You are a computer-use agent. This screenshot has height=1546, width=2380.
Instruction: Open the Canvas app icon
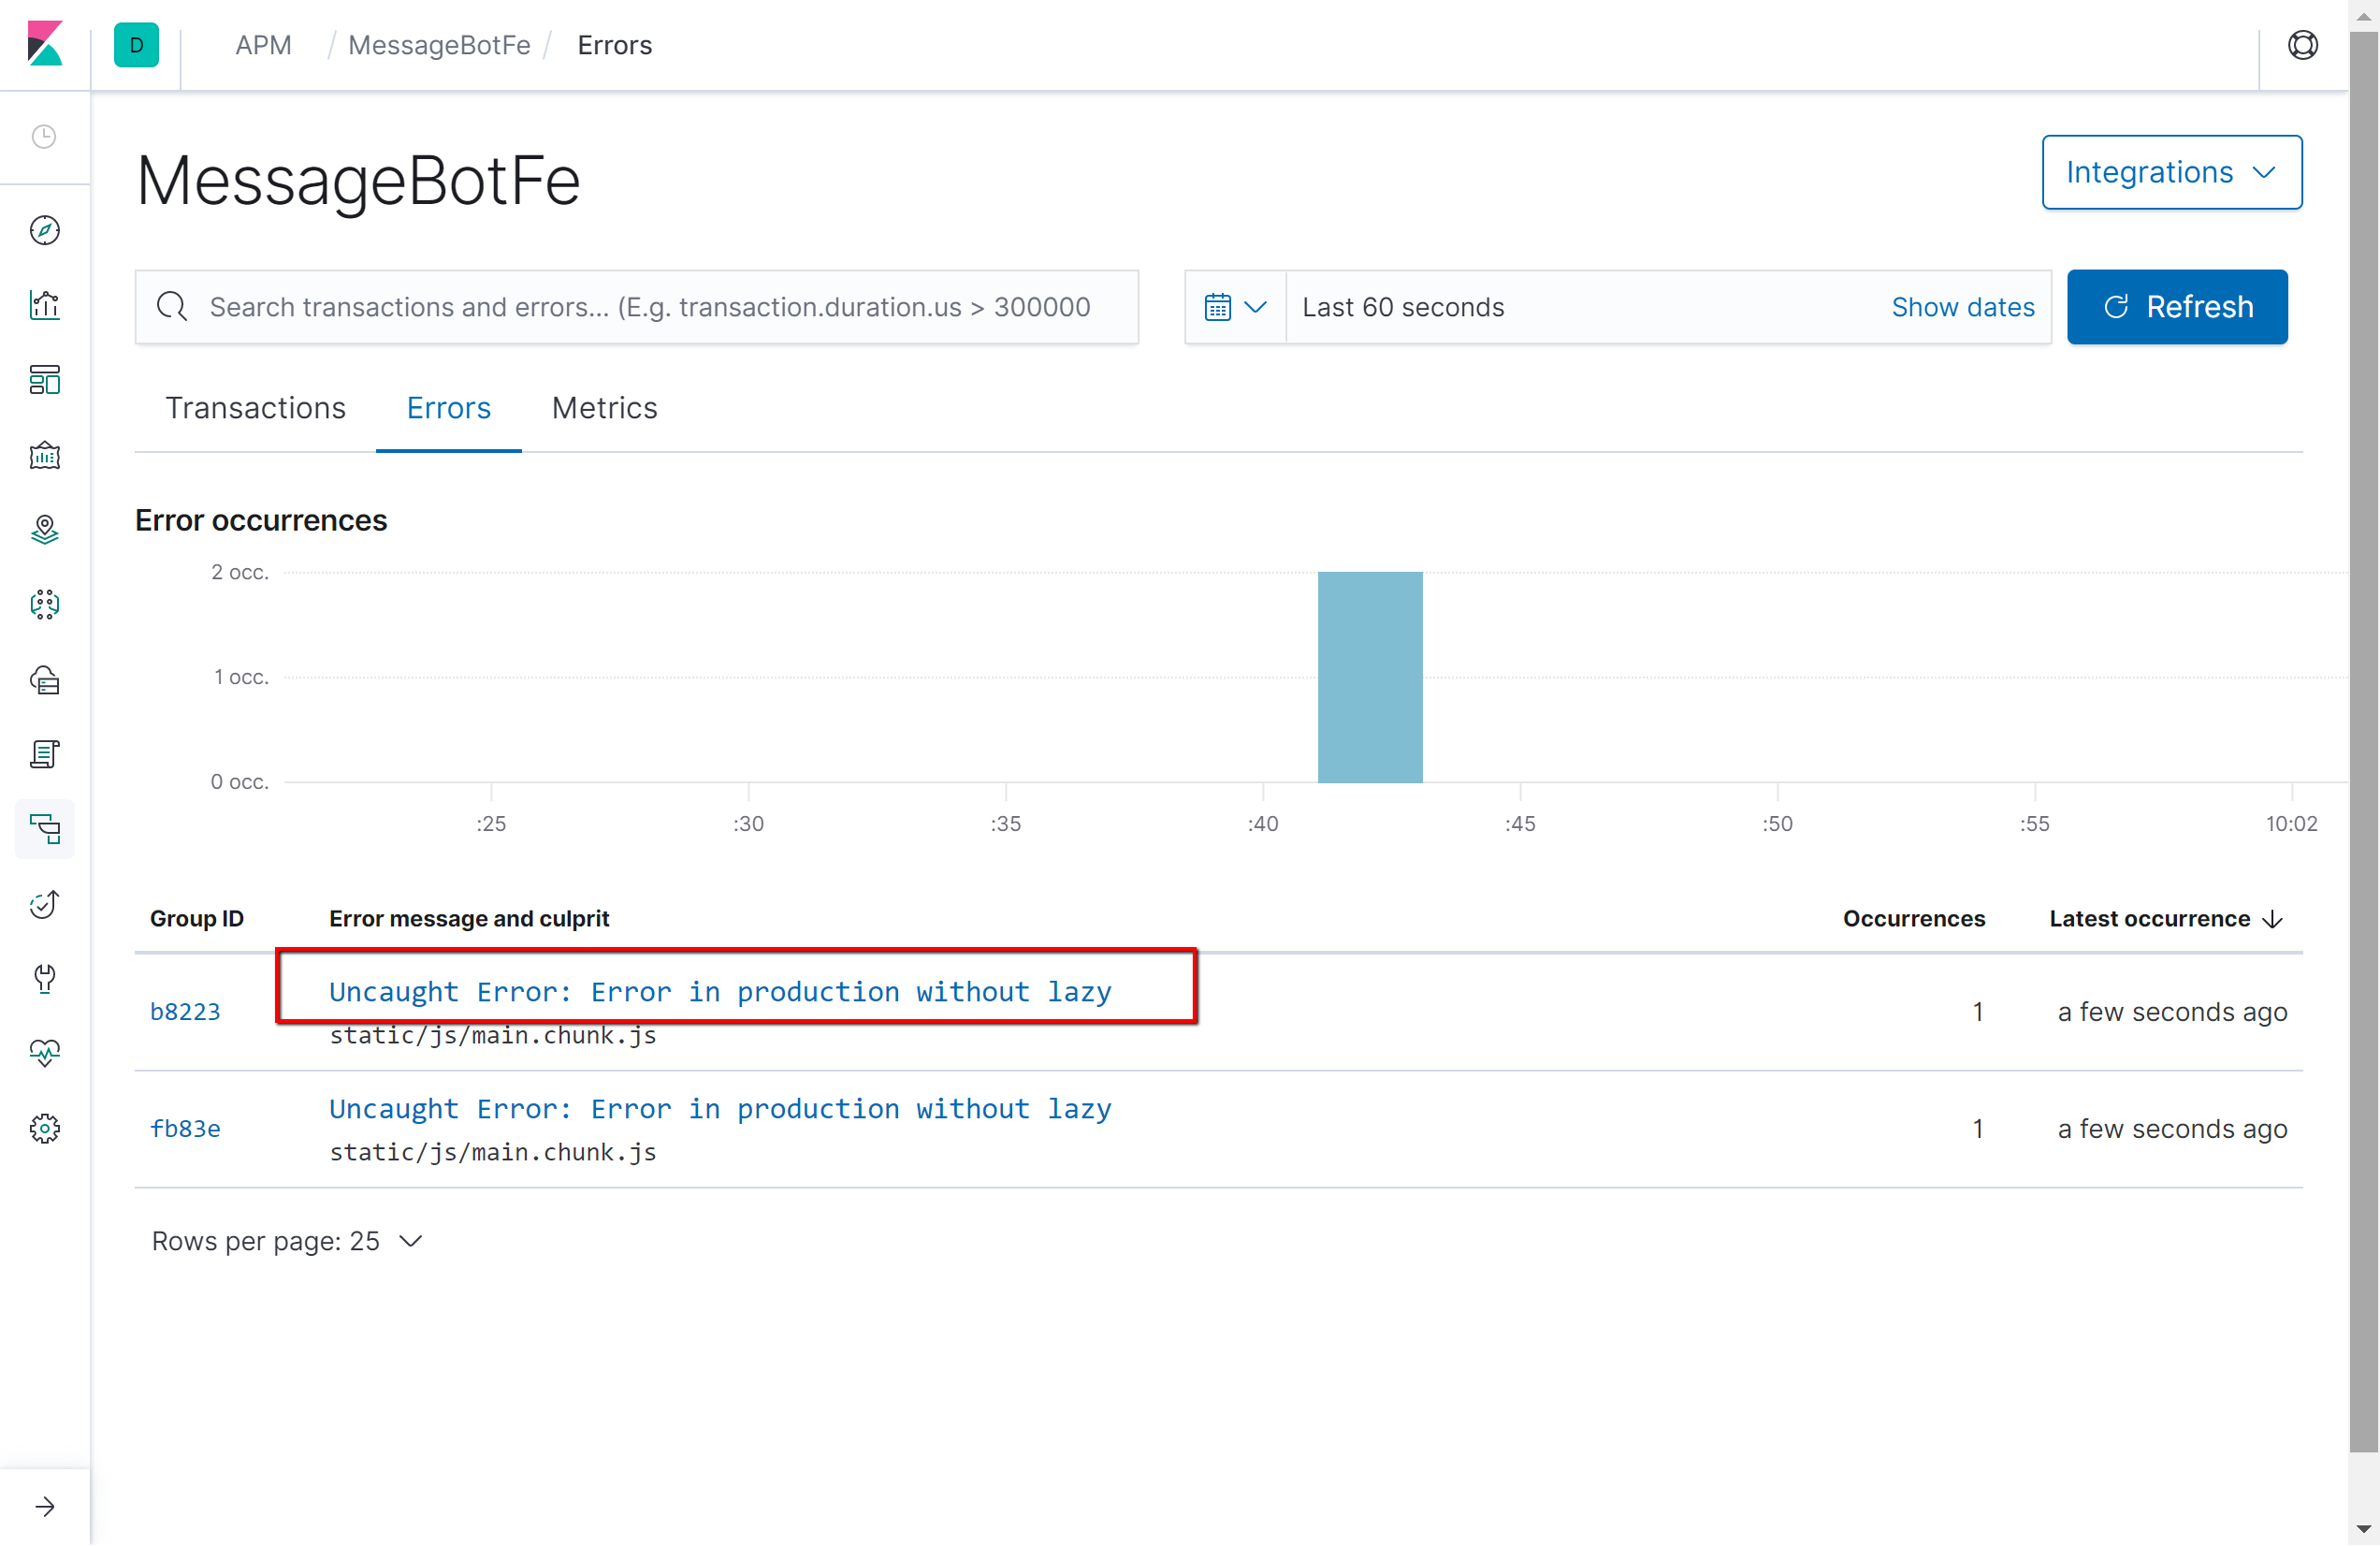point(45,455)
